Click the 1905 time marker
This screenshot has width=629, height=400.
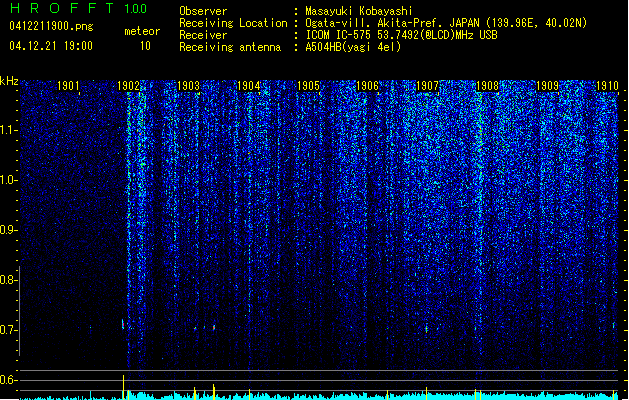tap(308, 85)
